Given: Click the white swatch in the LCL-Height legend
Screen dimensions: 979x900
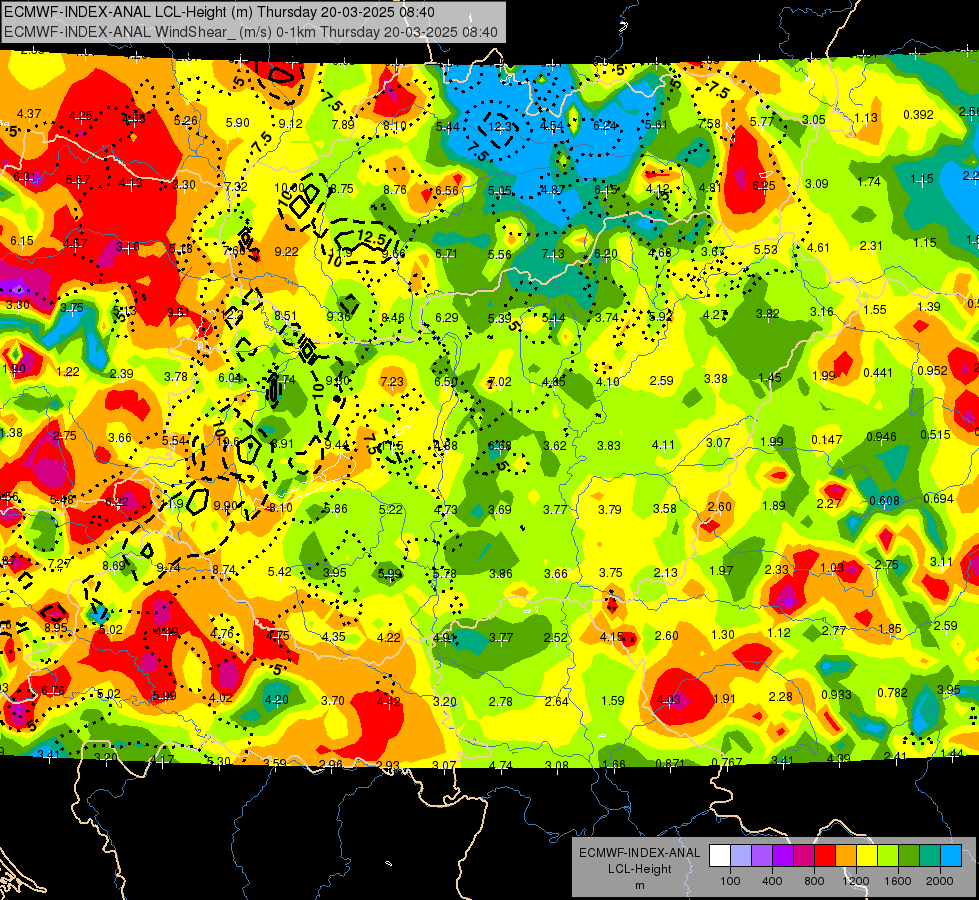Looking at the screenshot, I should (720, 856).
